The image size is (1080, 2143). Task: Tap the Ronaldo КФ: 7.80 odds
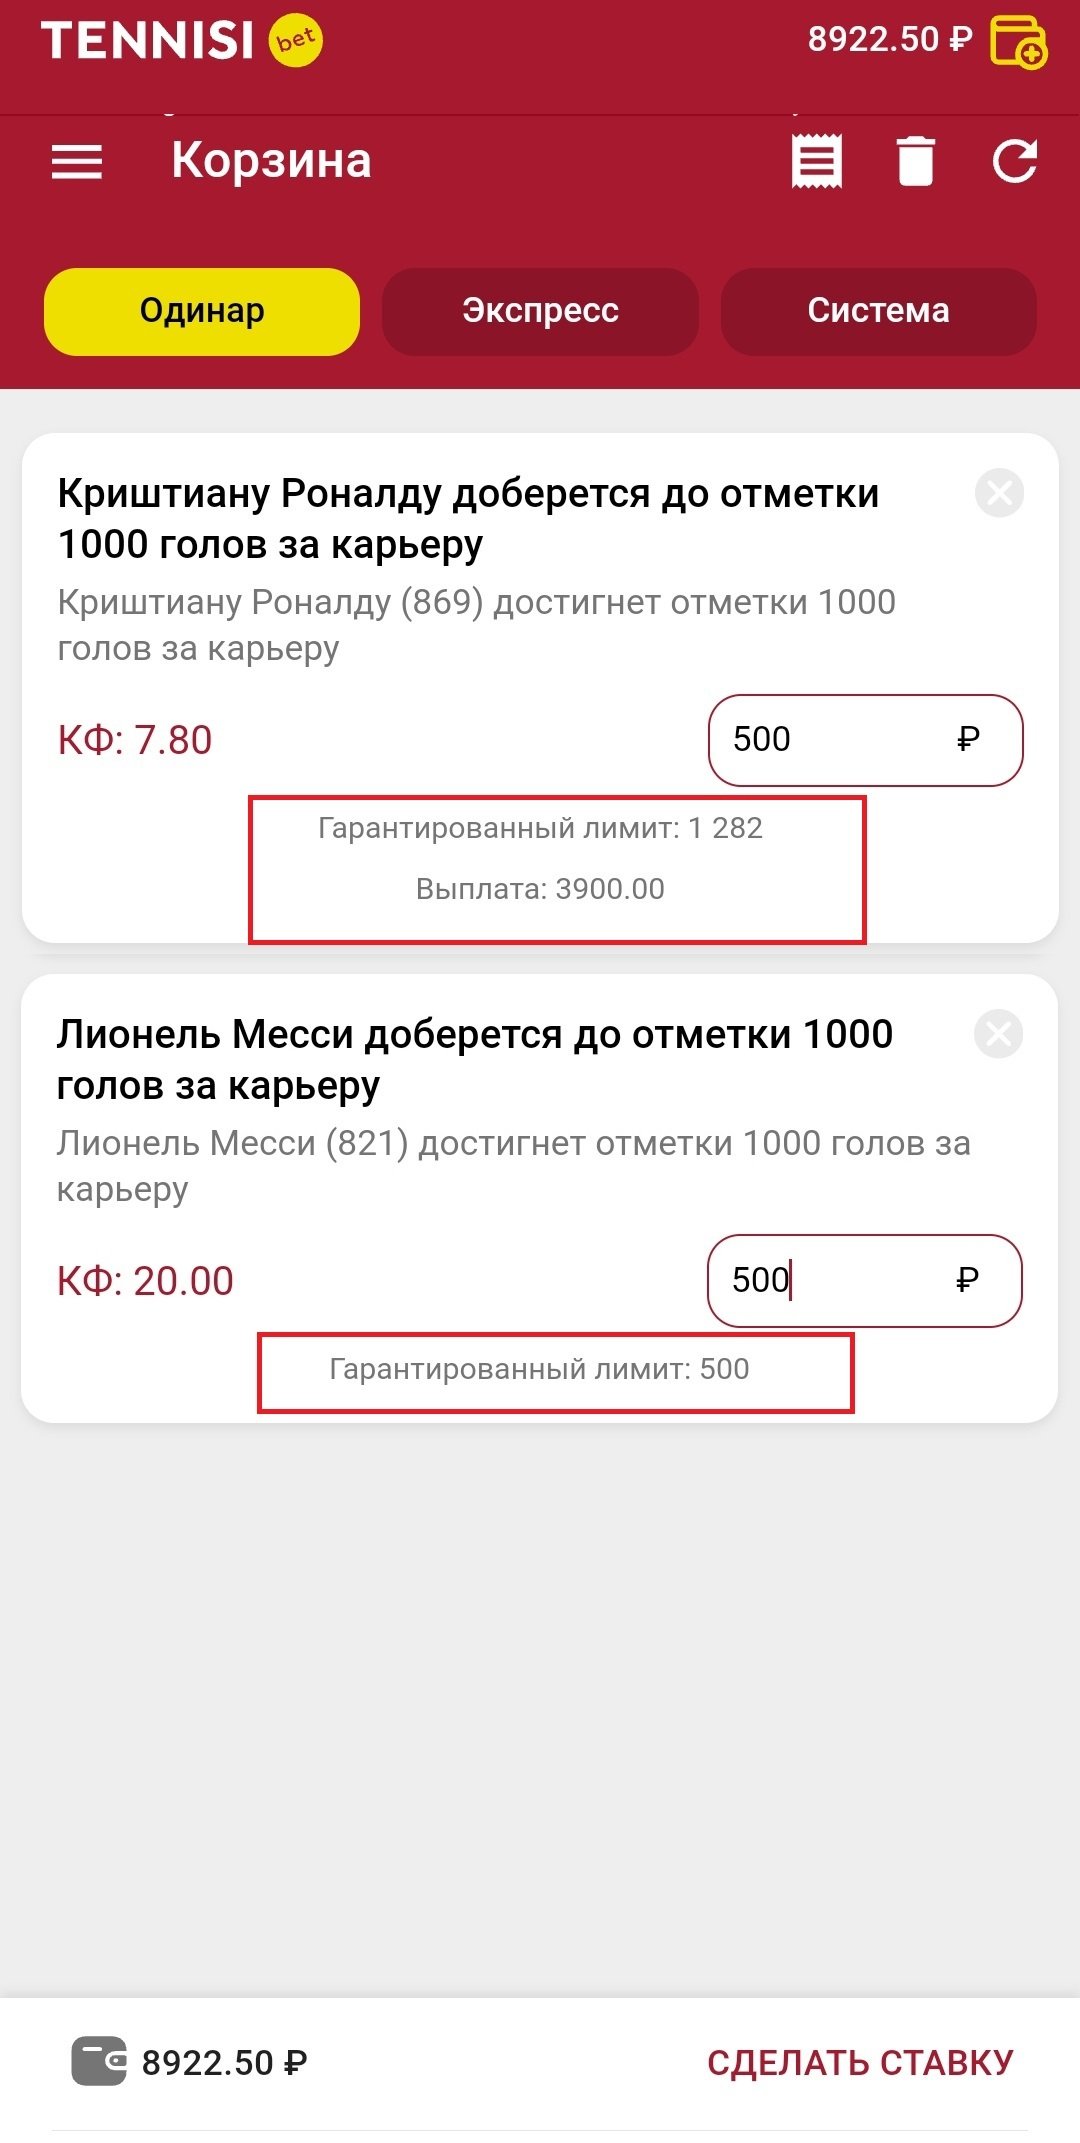(x=135, y=740)
